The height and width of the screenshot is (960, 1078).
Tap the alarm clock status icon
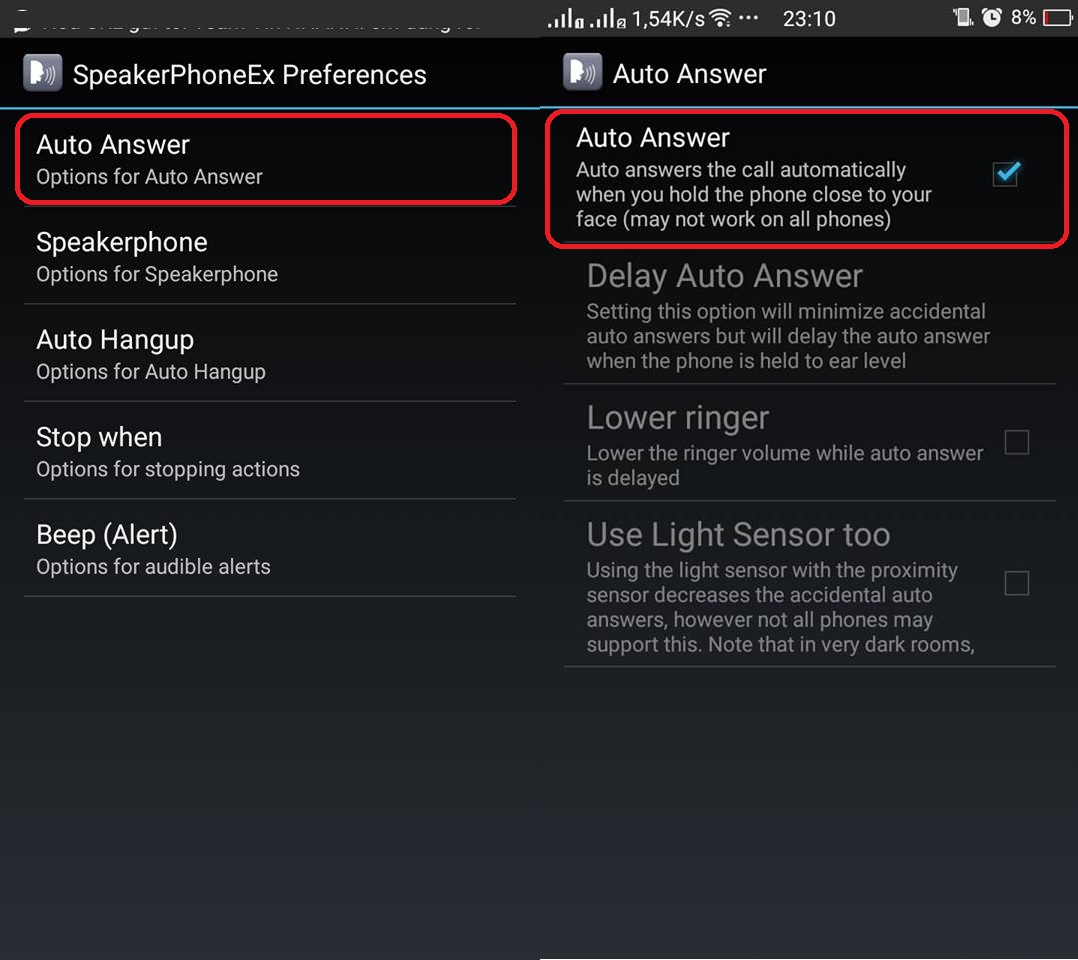point(992,18)
